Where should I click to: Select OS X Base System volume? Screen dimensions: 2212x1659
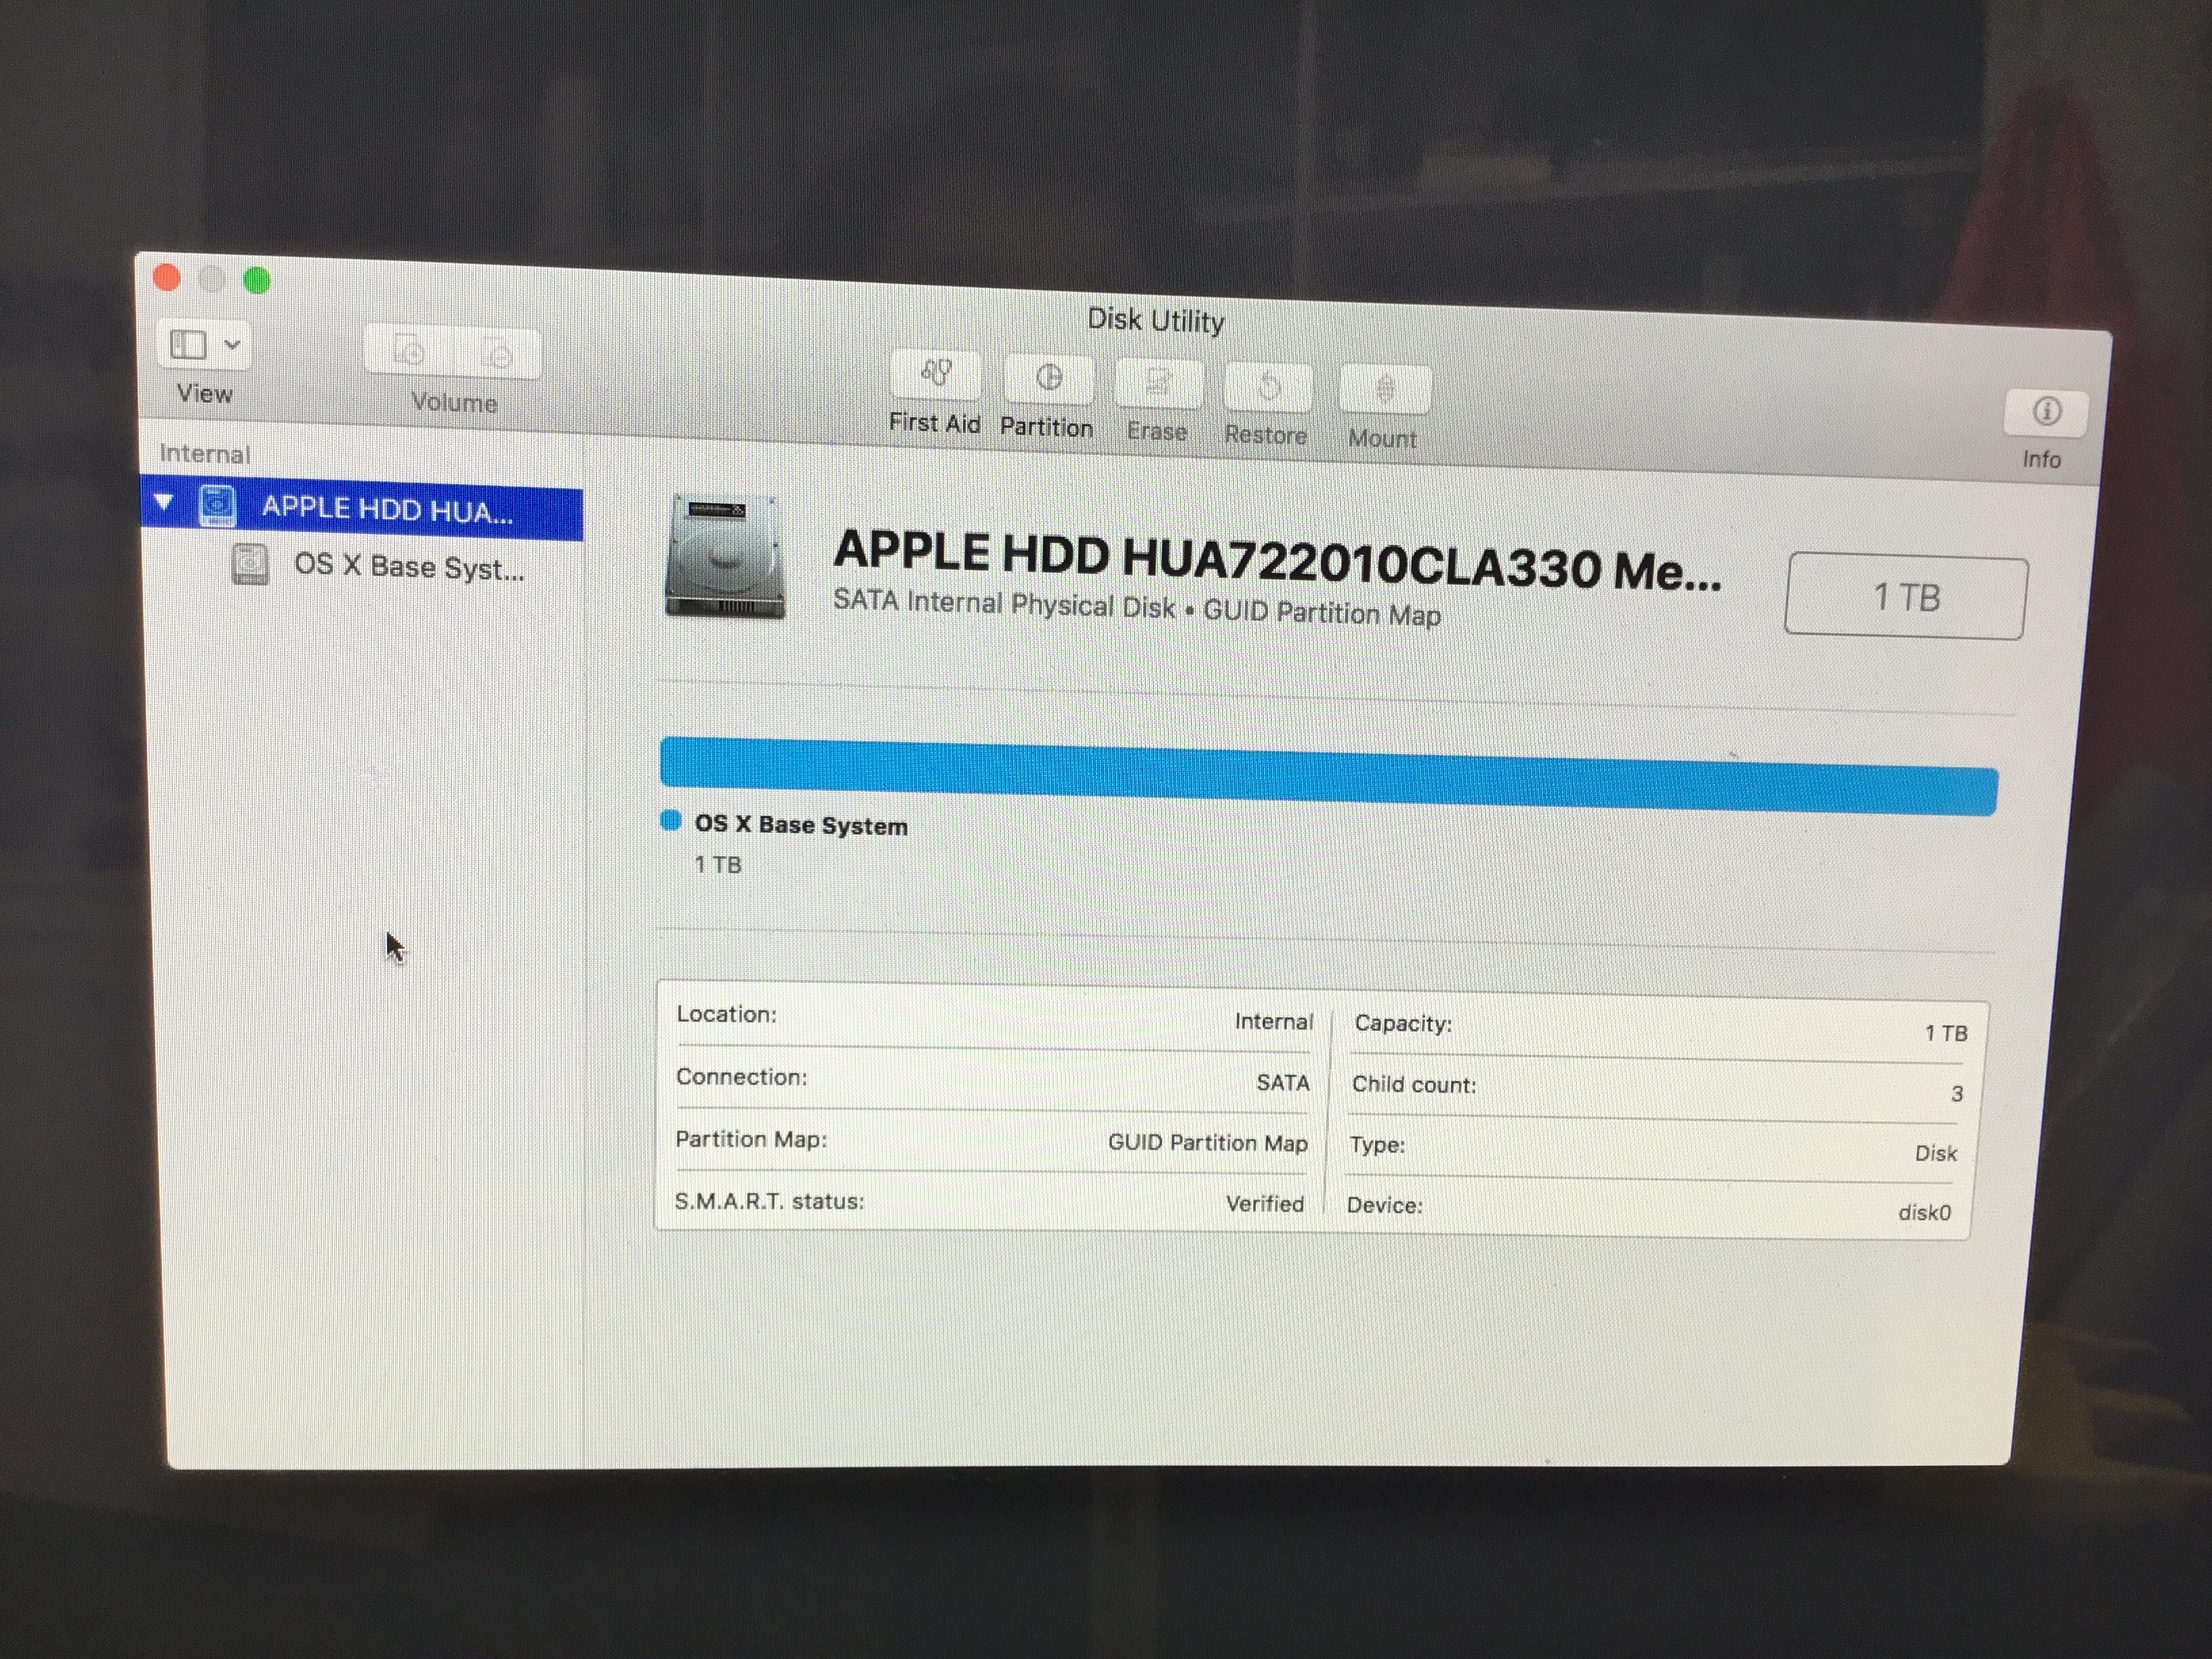(407, 567)
